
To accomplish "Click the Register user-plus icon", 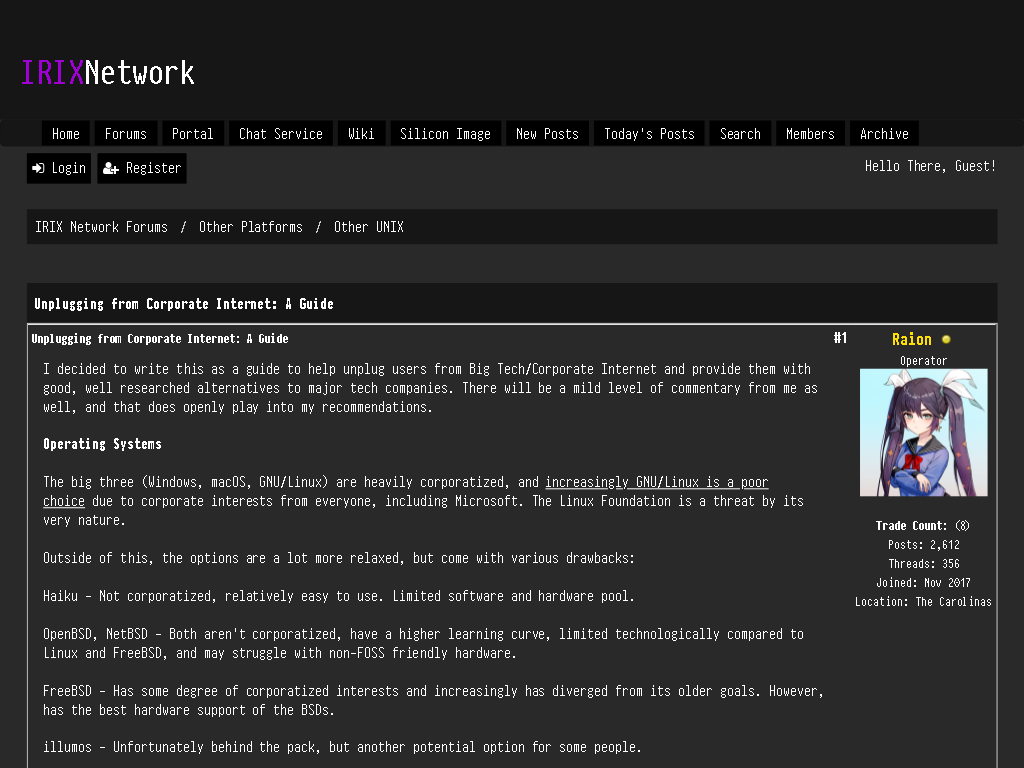I will [110, 168].
